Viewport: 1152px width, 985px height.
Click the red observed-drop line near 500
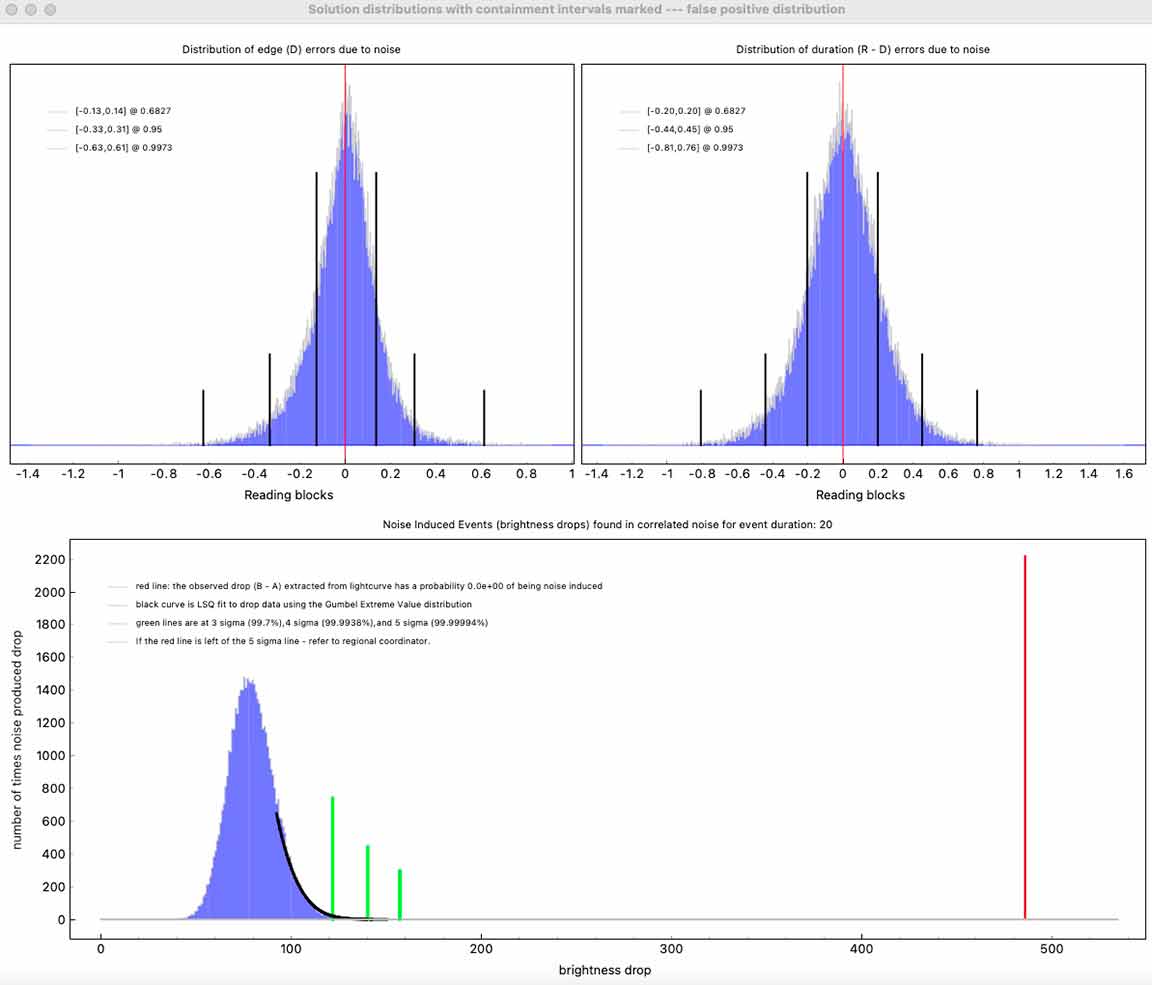point(1025,737)
